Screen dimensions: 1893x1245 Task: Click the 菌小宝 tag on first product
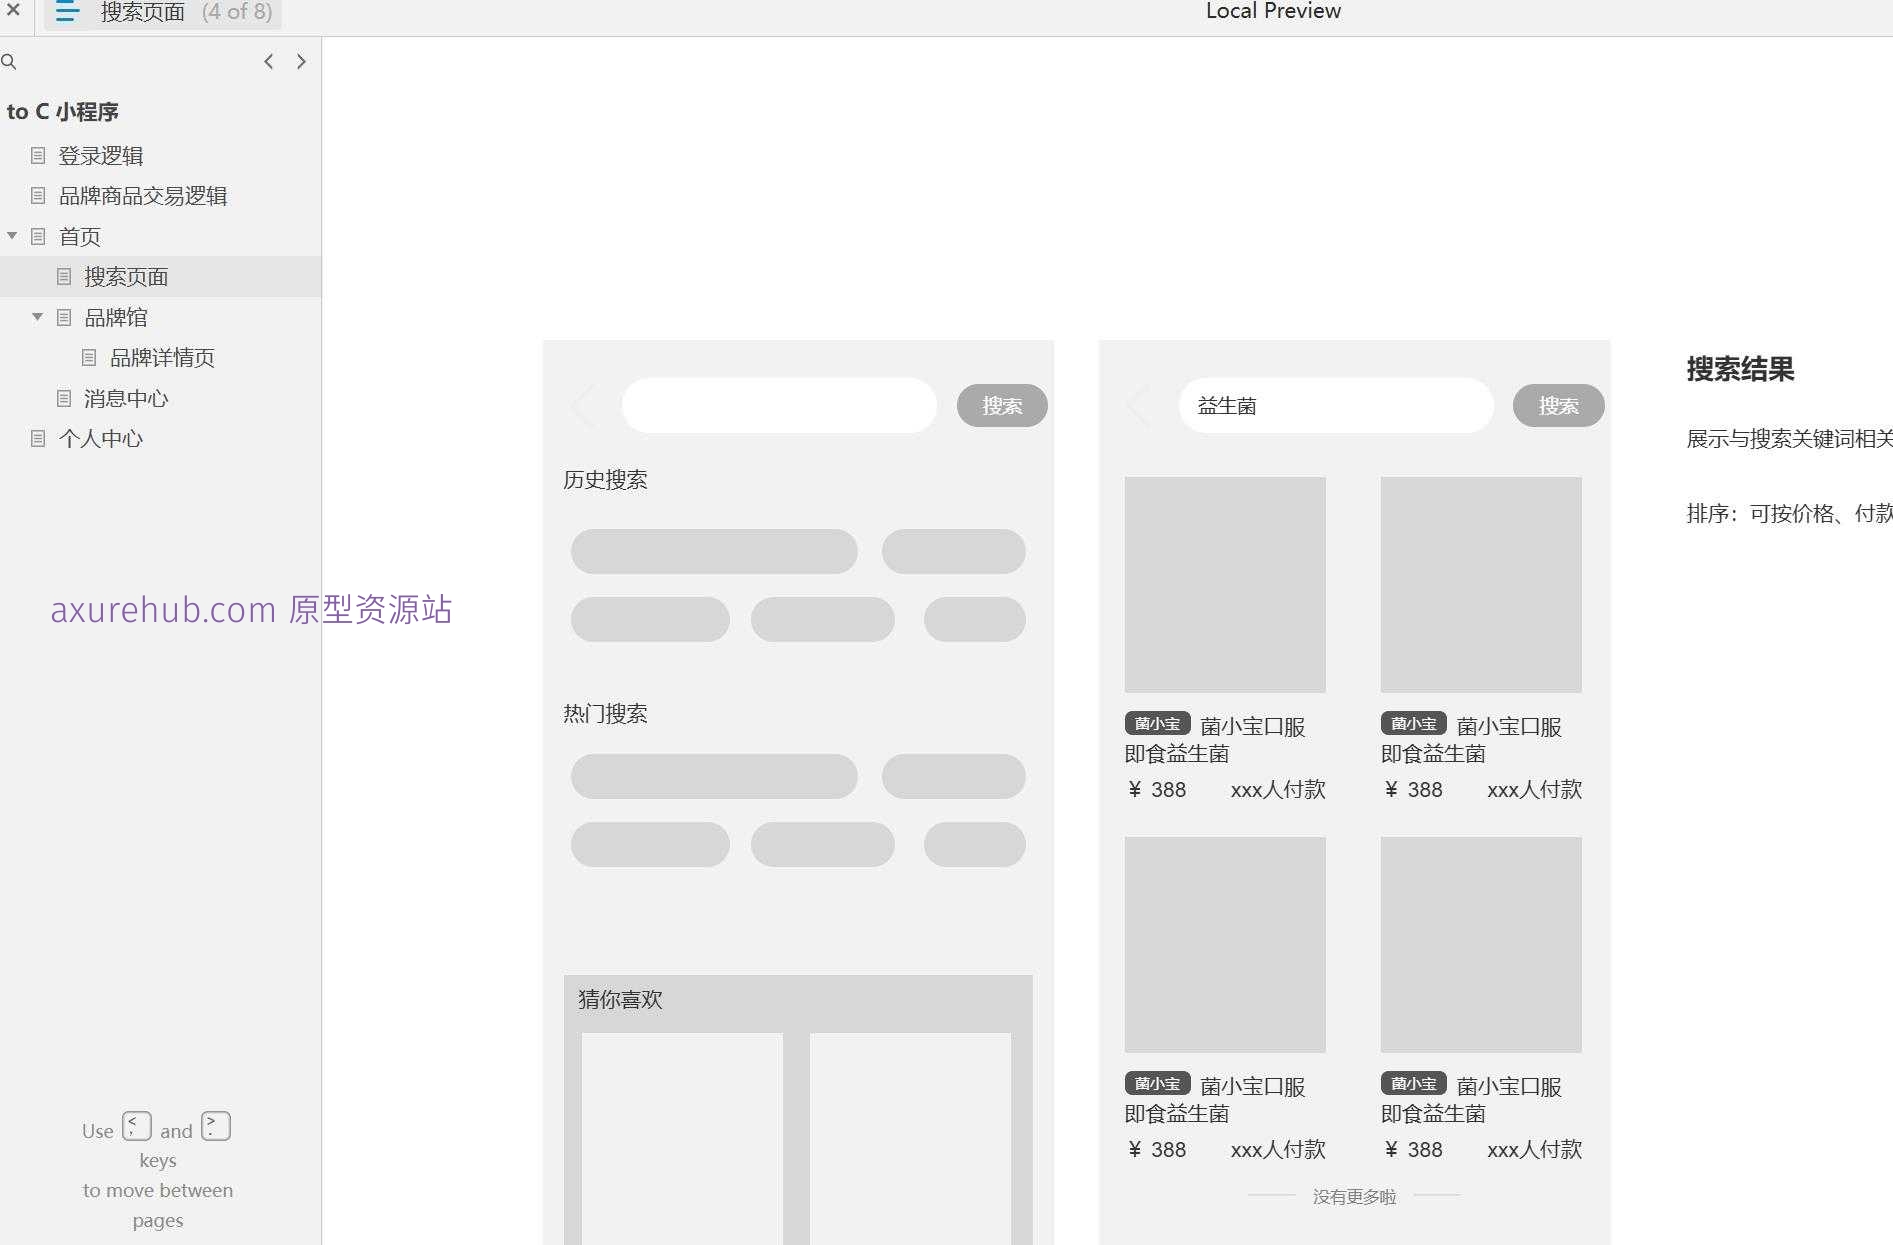tap(1156, 723)
